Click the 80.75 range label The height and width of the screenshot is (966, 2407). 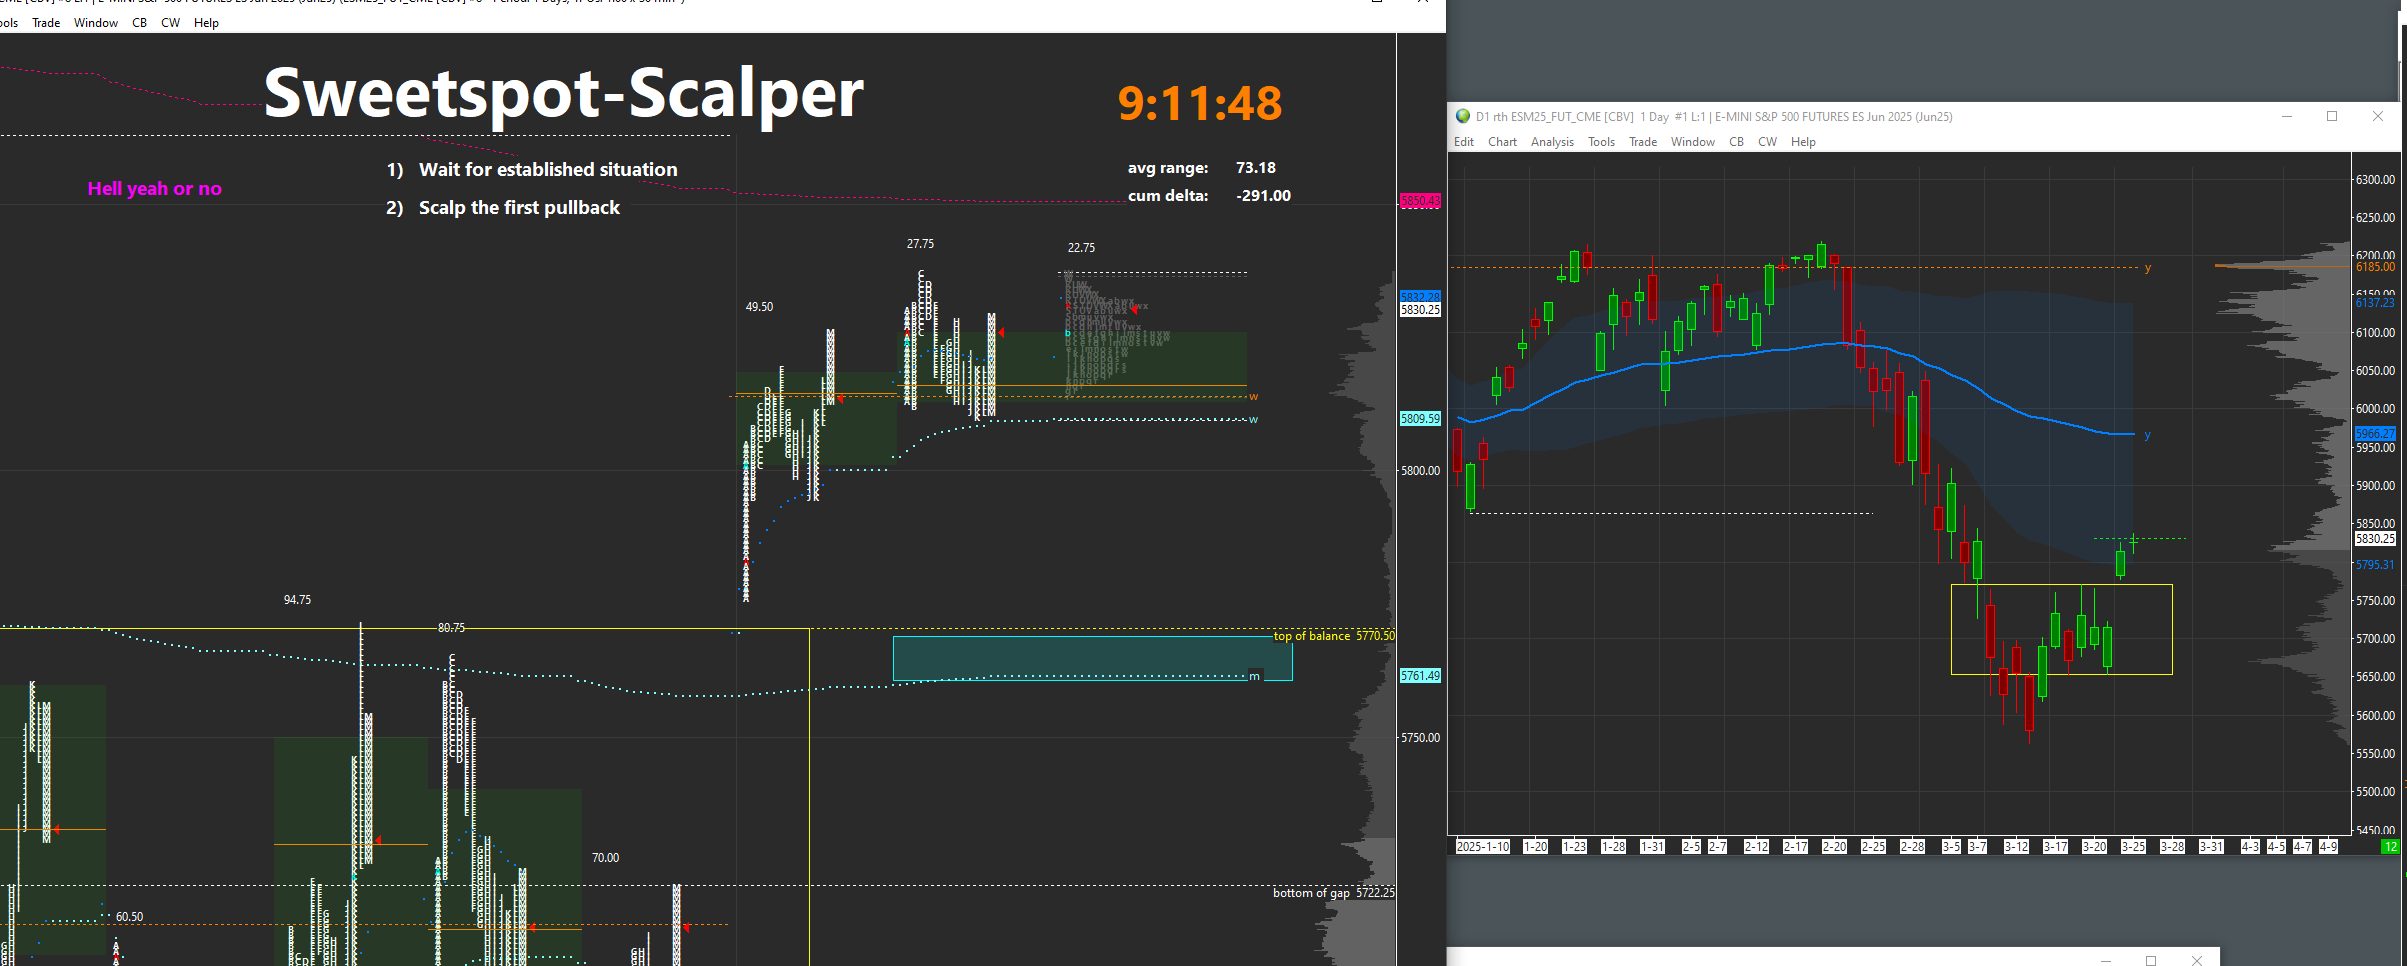click(x=451, y=628)
